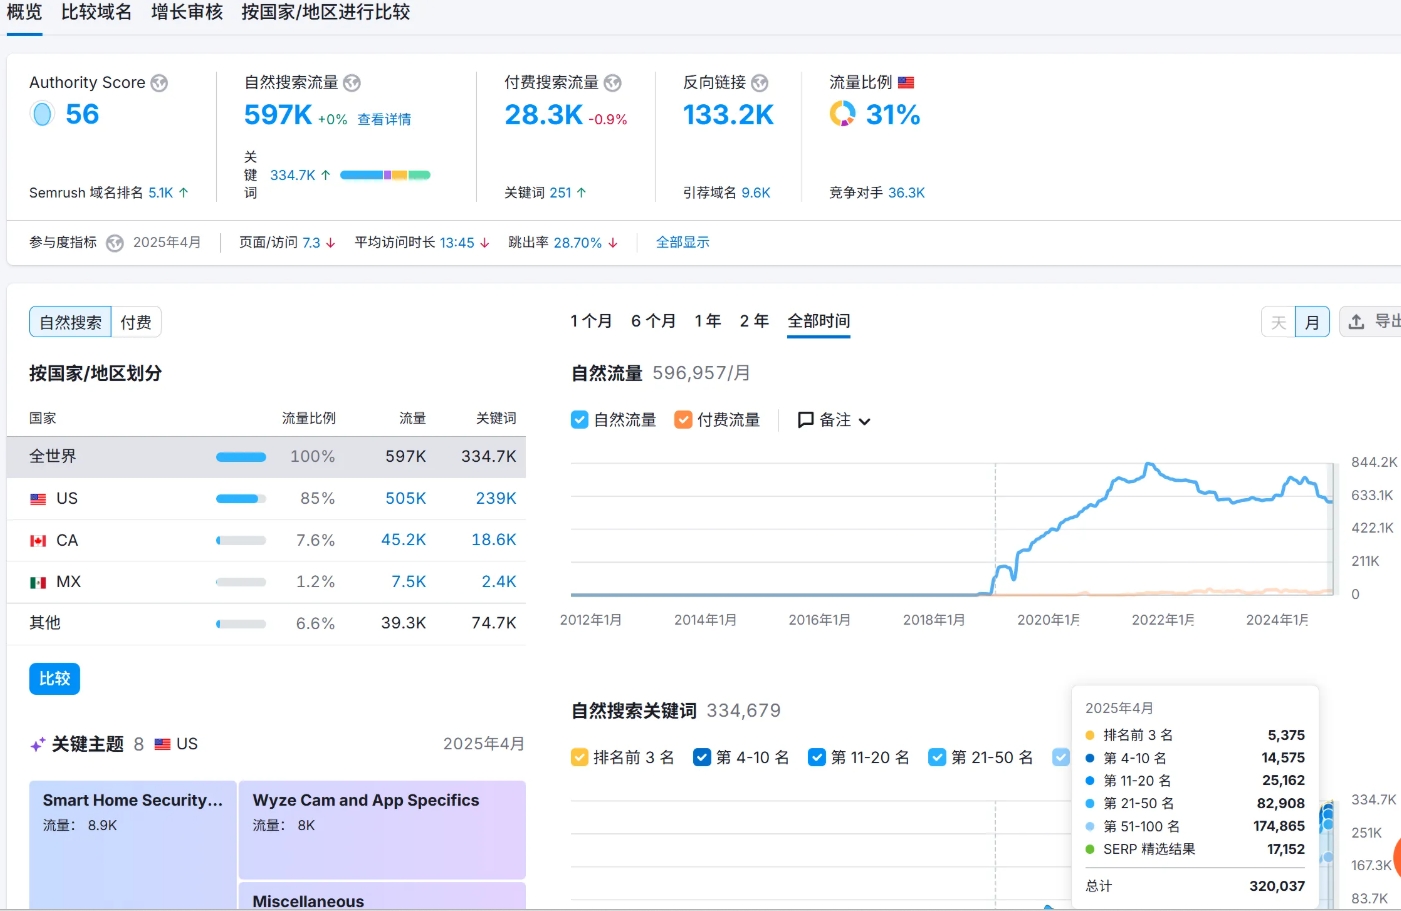Screen dimensions: 1401x911
Task: Toggle 排名前 3 名 checkbox
Action: pos(579,757)
